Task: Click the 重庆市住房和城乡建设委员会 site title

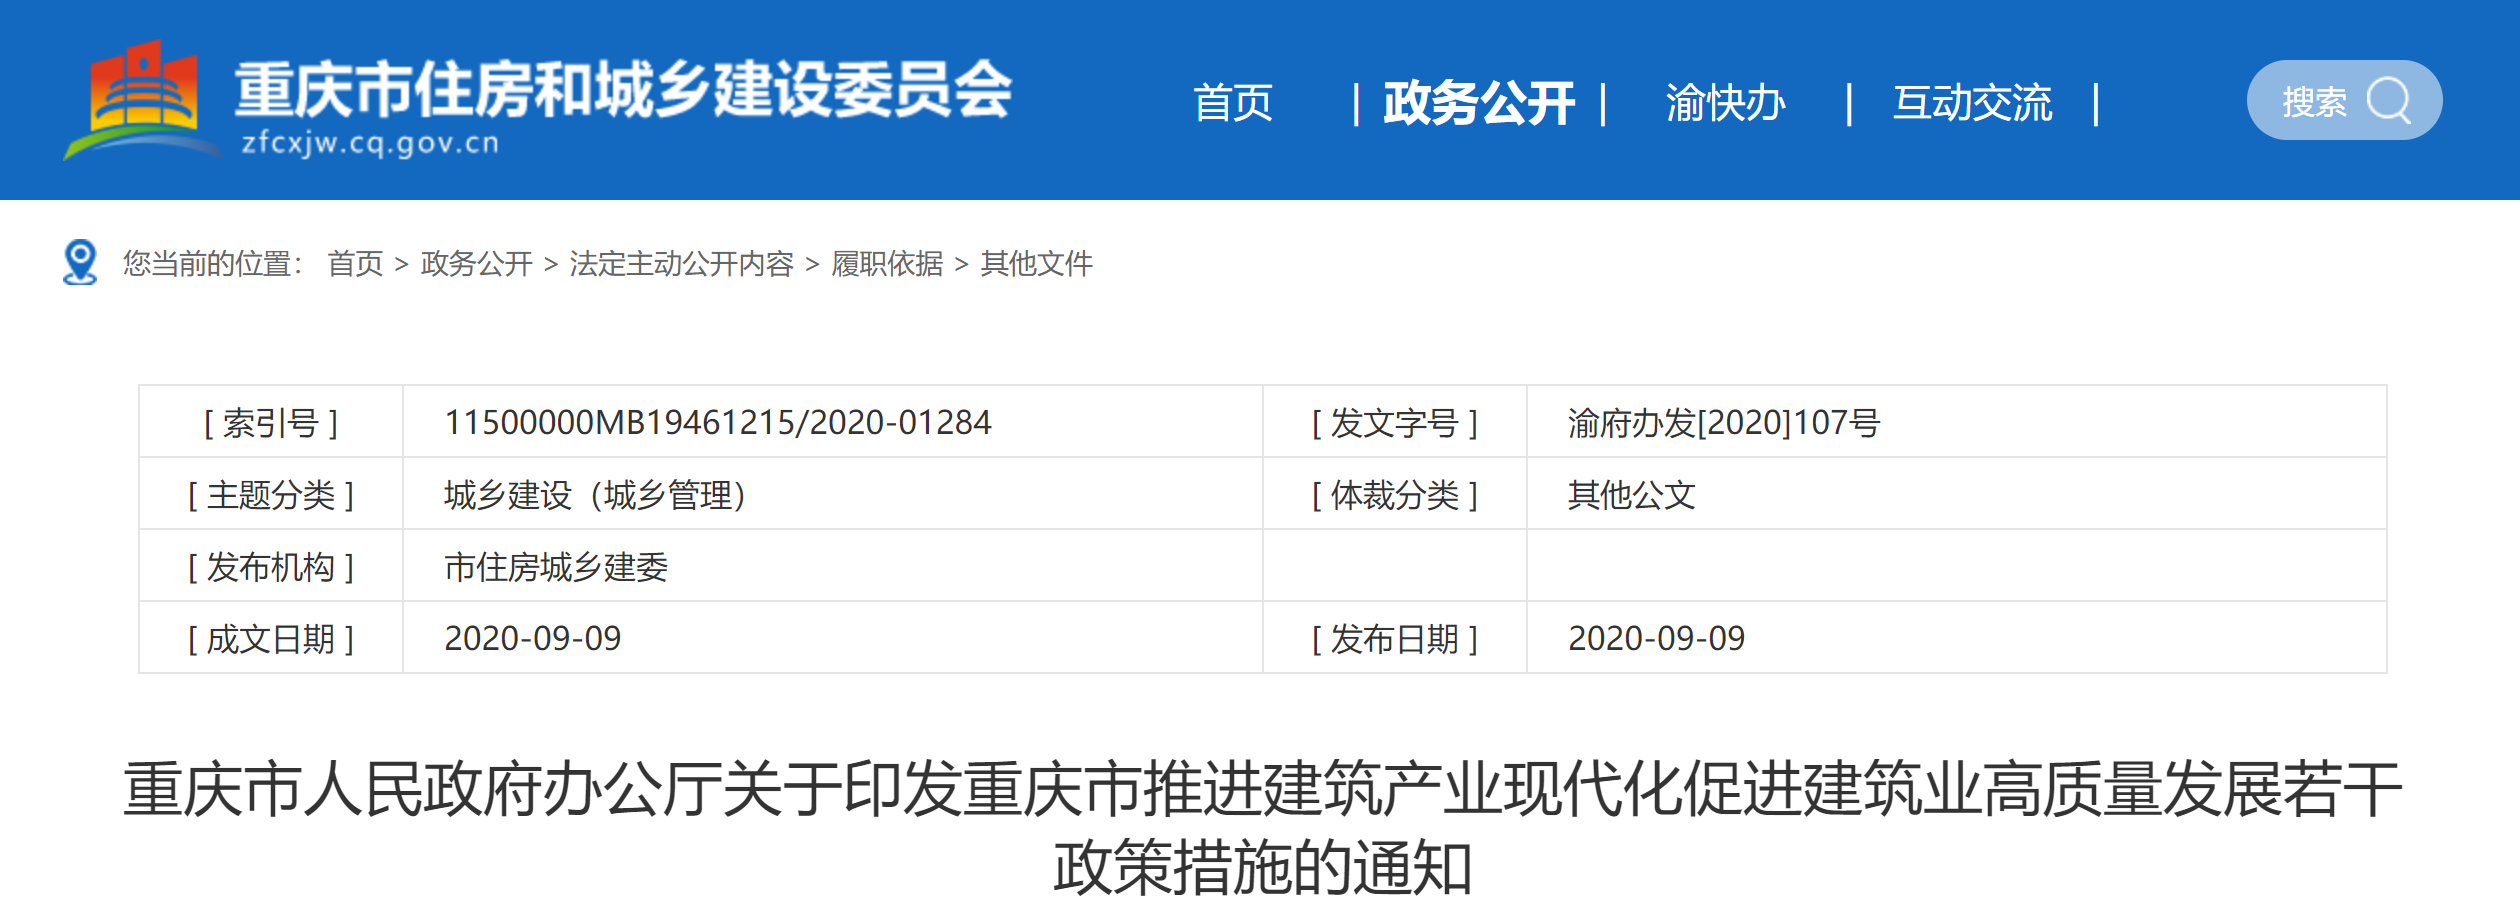Action: pyautogui.click(x=623, y=89)
